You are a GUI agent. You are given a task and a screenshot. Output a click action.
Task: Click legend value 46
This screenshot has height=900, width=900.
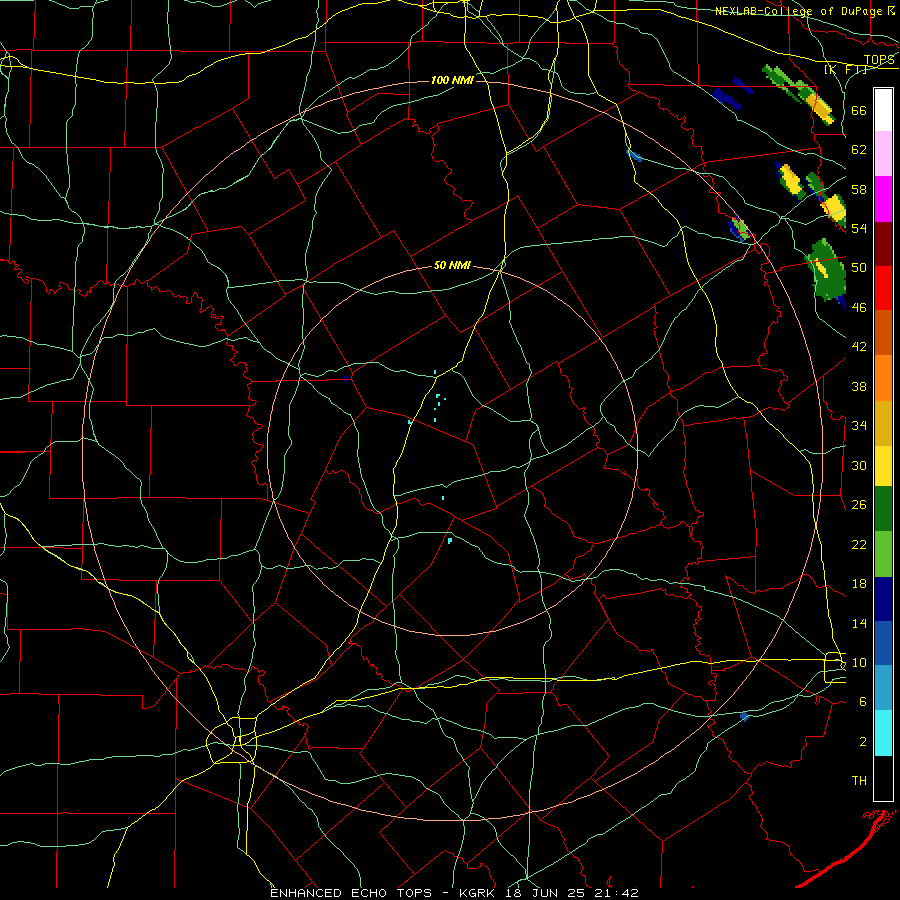(859, 308)
